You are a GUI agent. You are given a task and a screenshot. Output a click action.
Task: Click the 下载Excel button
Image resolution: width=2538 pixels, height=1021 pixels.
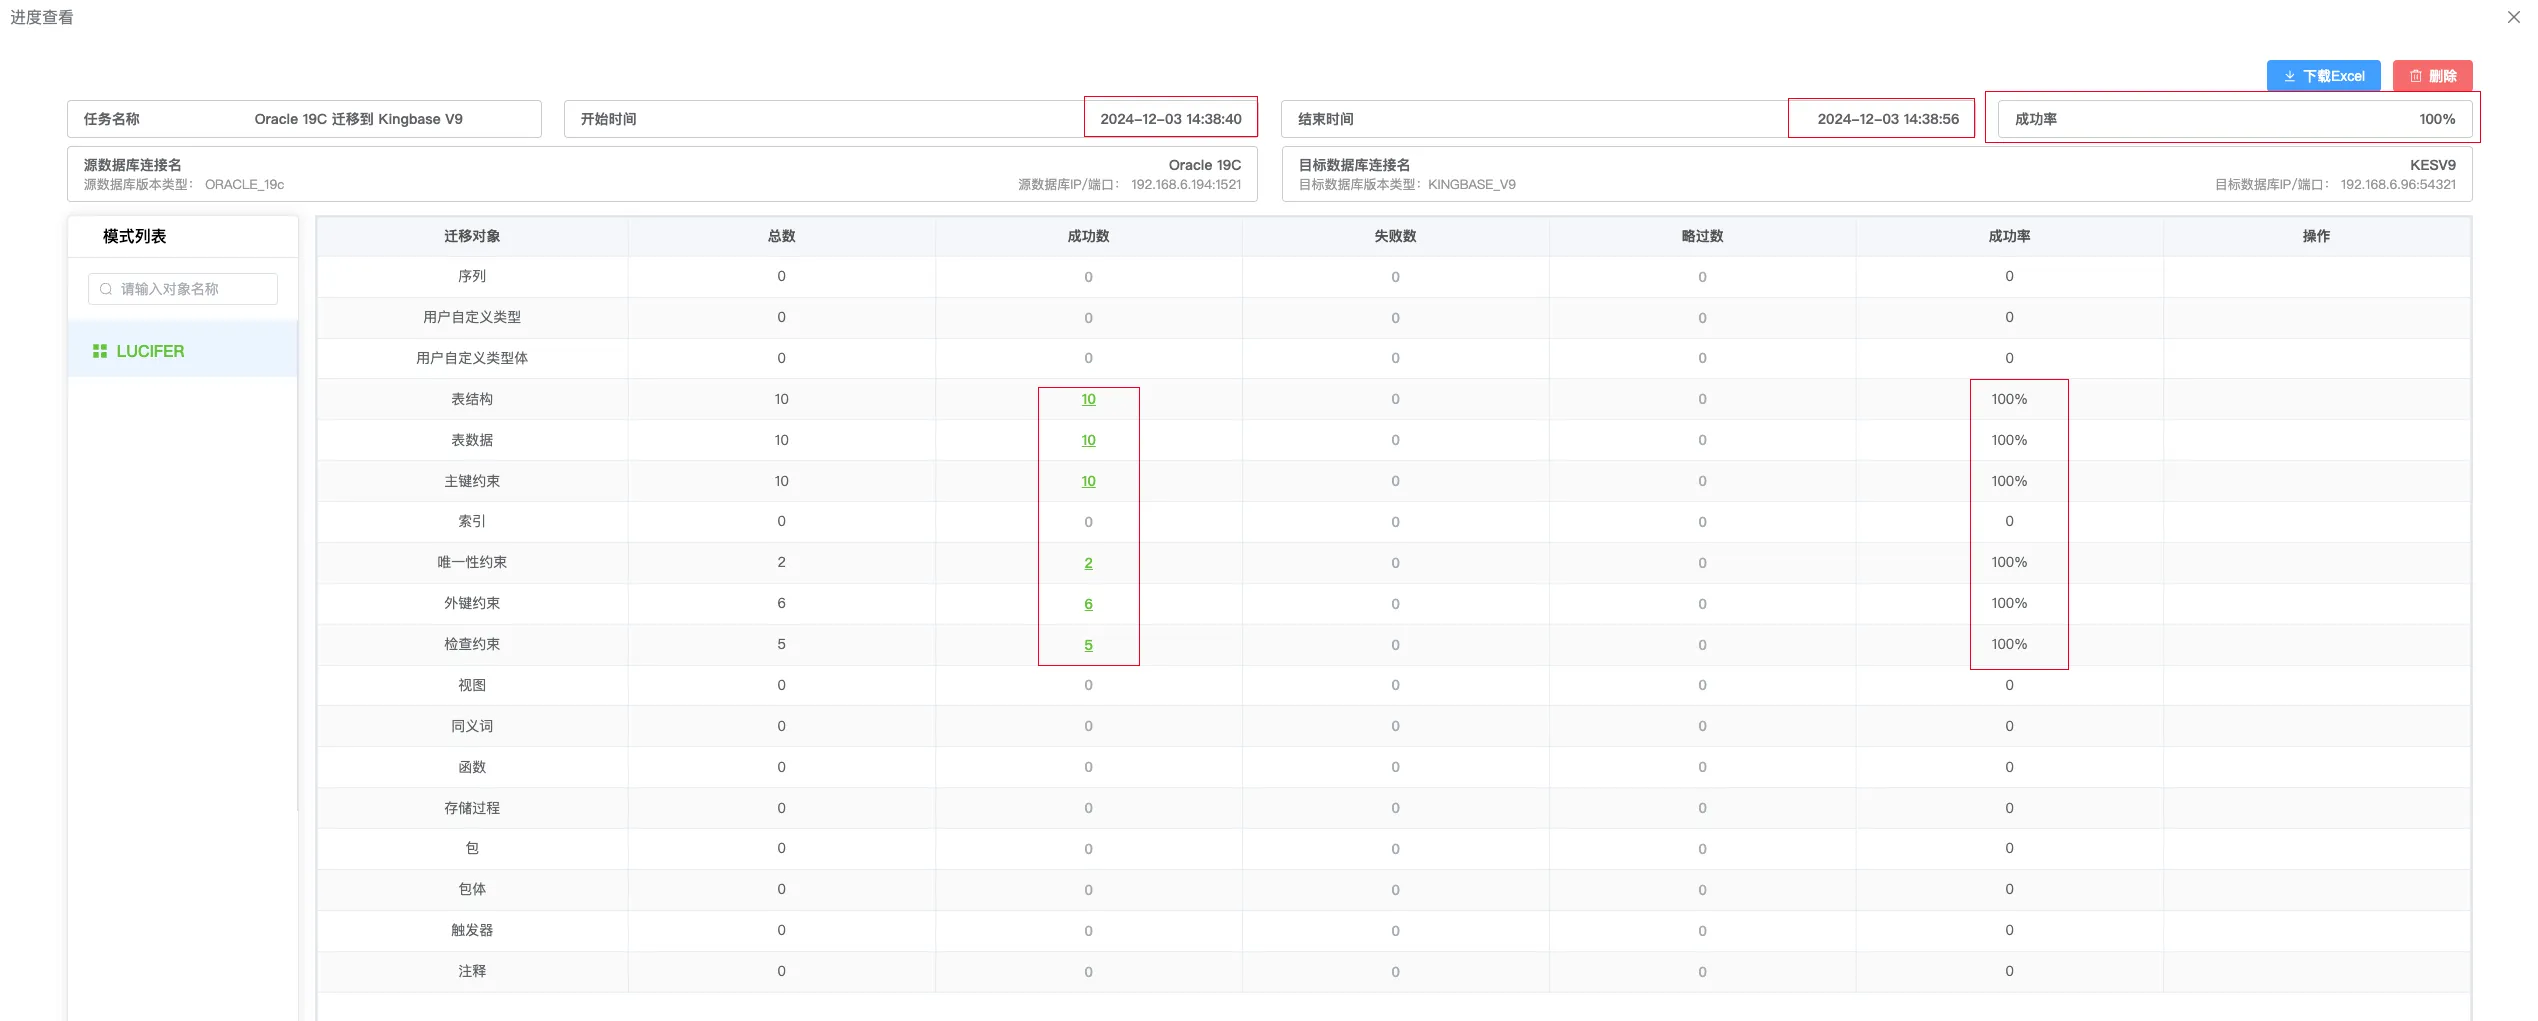[2323, 75]
